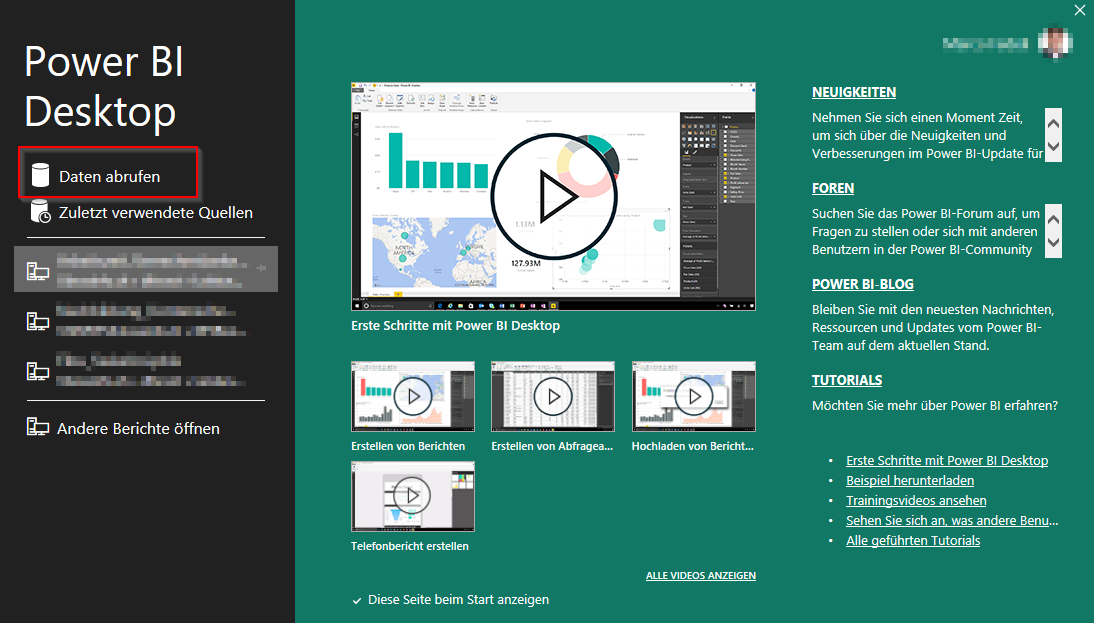Click the ALLE VIDEOS ANZEIGEN link
This screenshot has height=623, width=1094.
pos(700,576)
